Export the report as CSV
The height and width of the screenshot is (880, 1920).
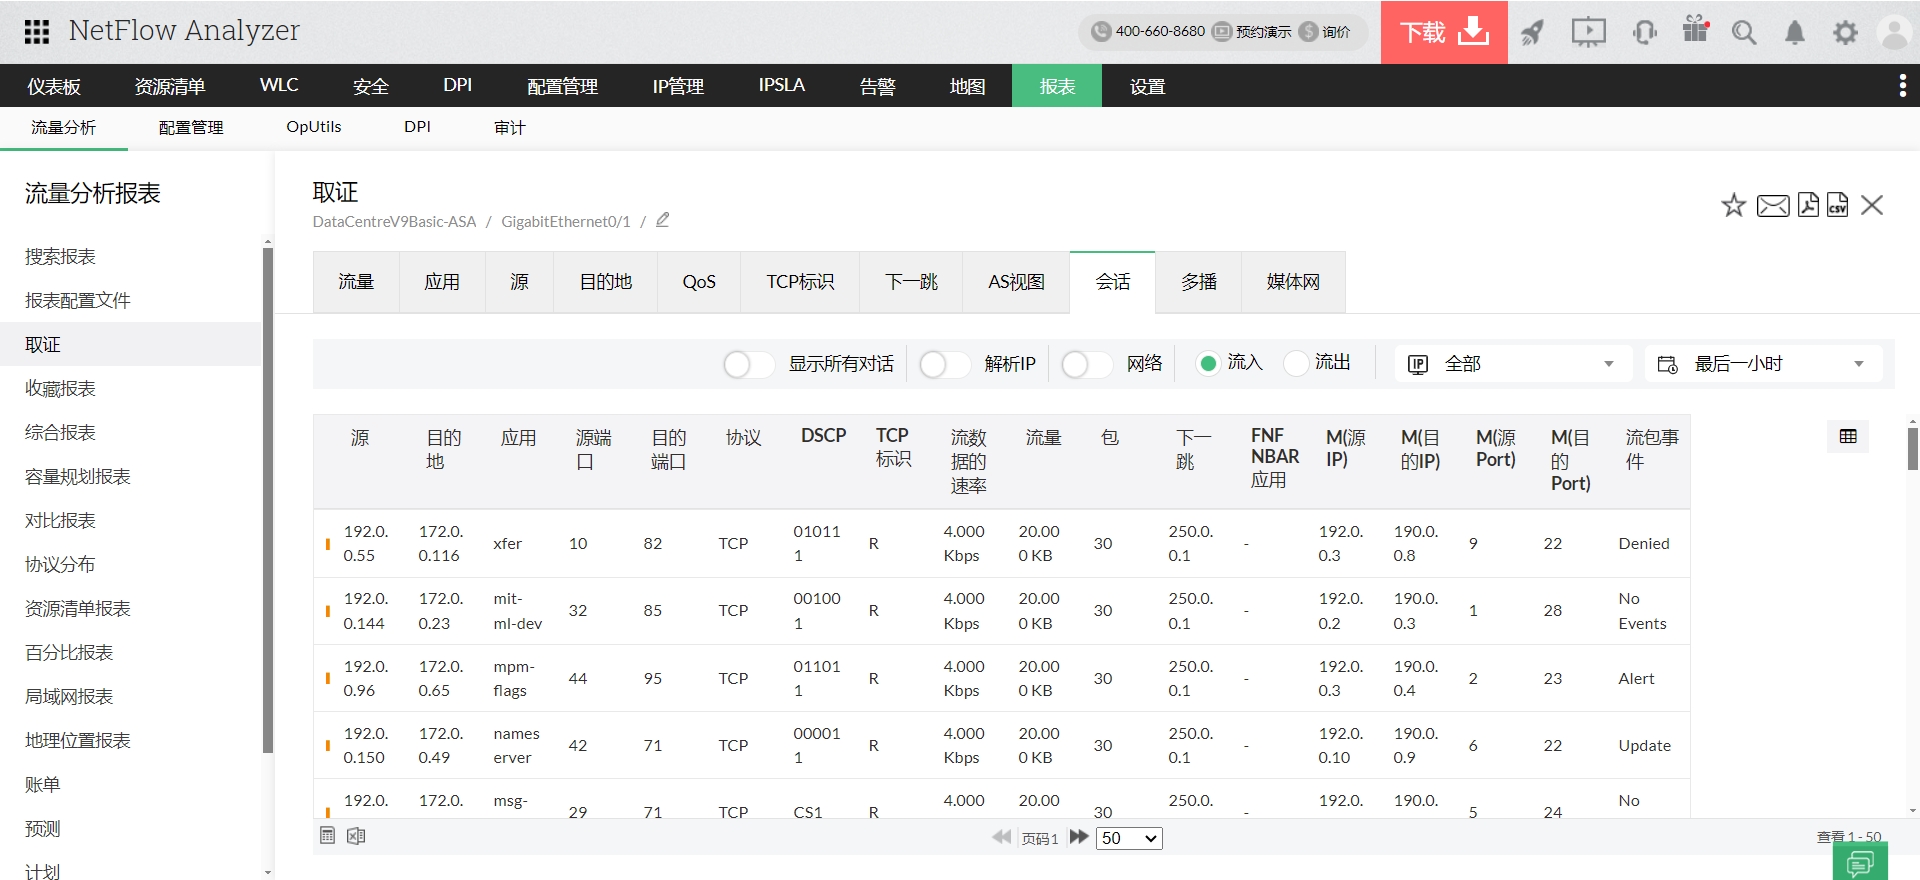coord(1838,205)
